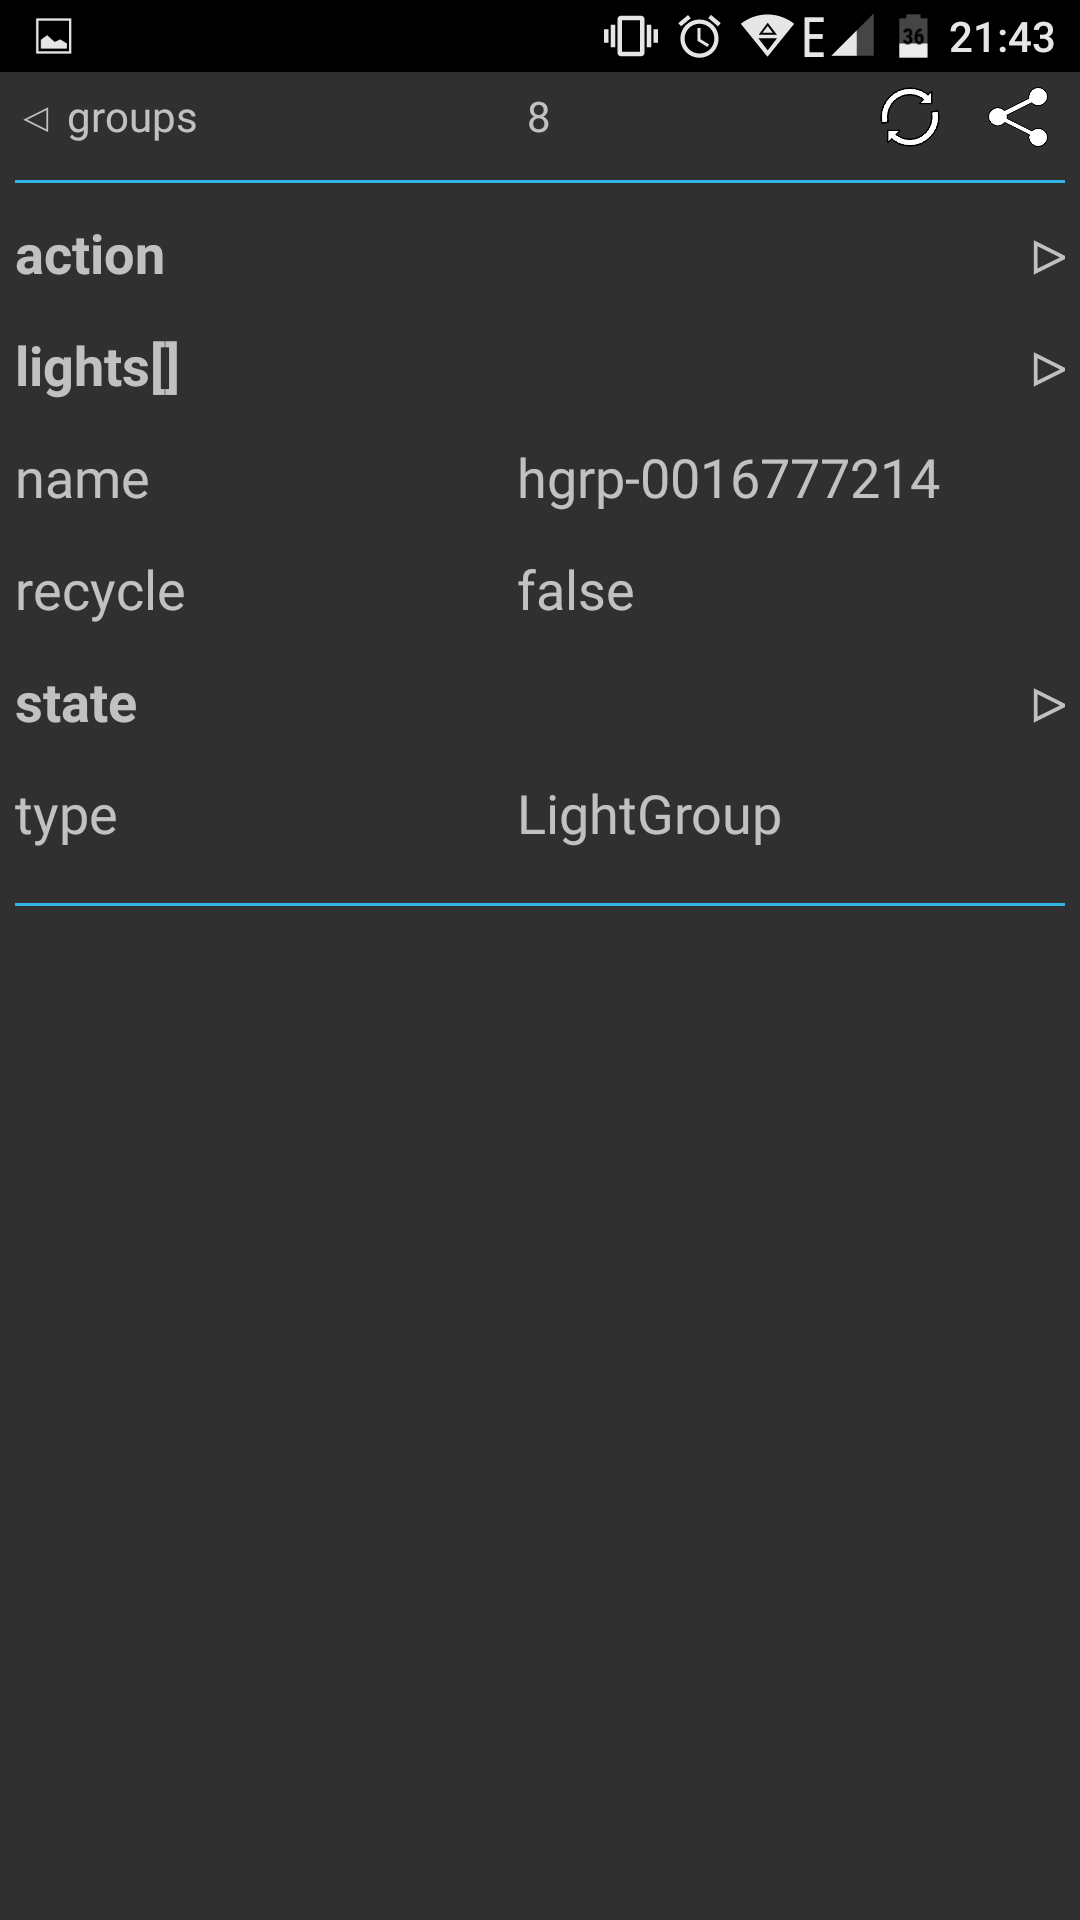The image size is (1080, 1920).
Task: Expand the action arrow
Action: pyautogui.click(x=1048, y=257)
